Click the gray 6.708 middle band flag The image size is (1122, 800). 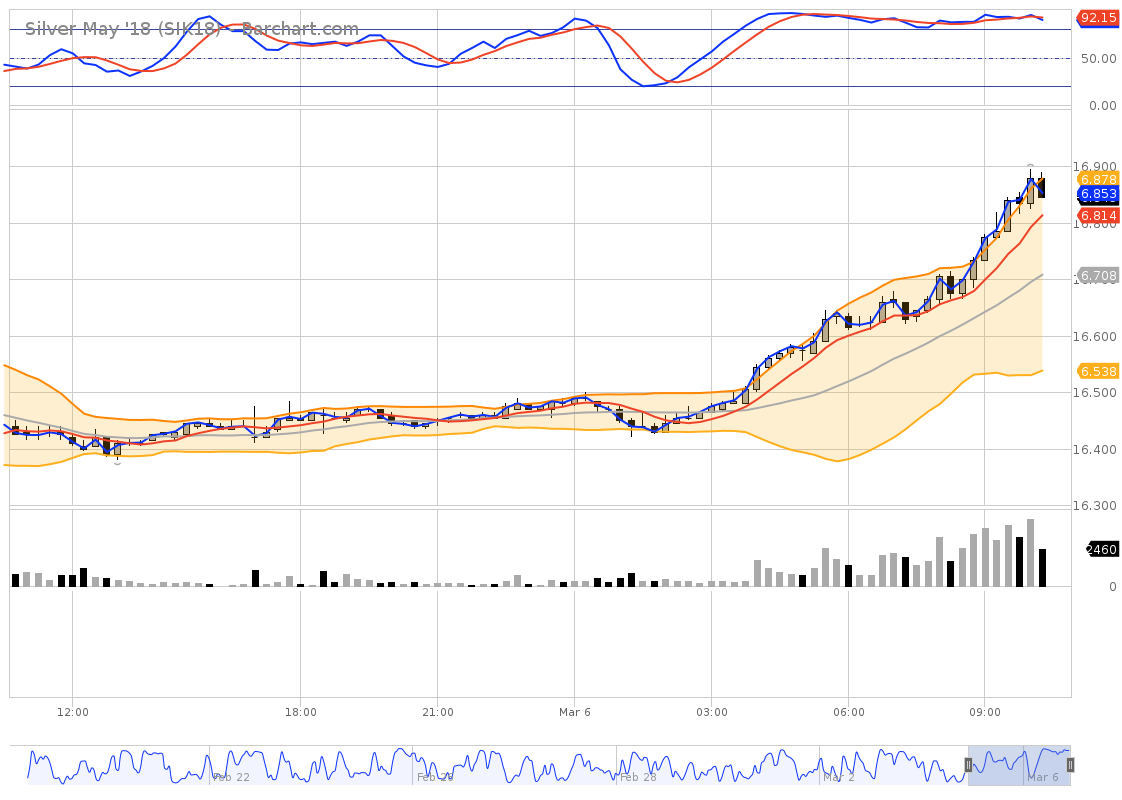coord(1098,275)
